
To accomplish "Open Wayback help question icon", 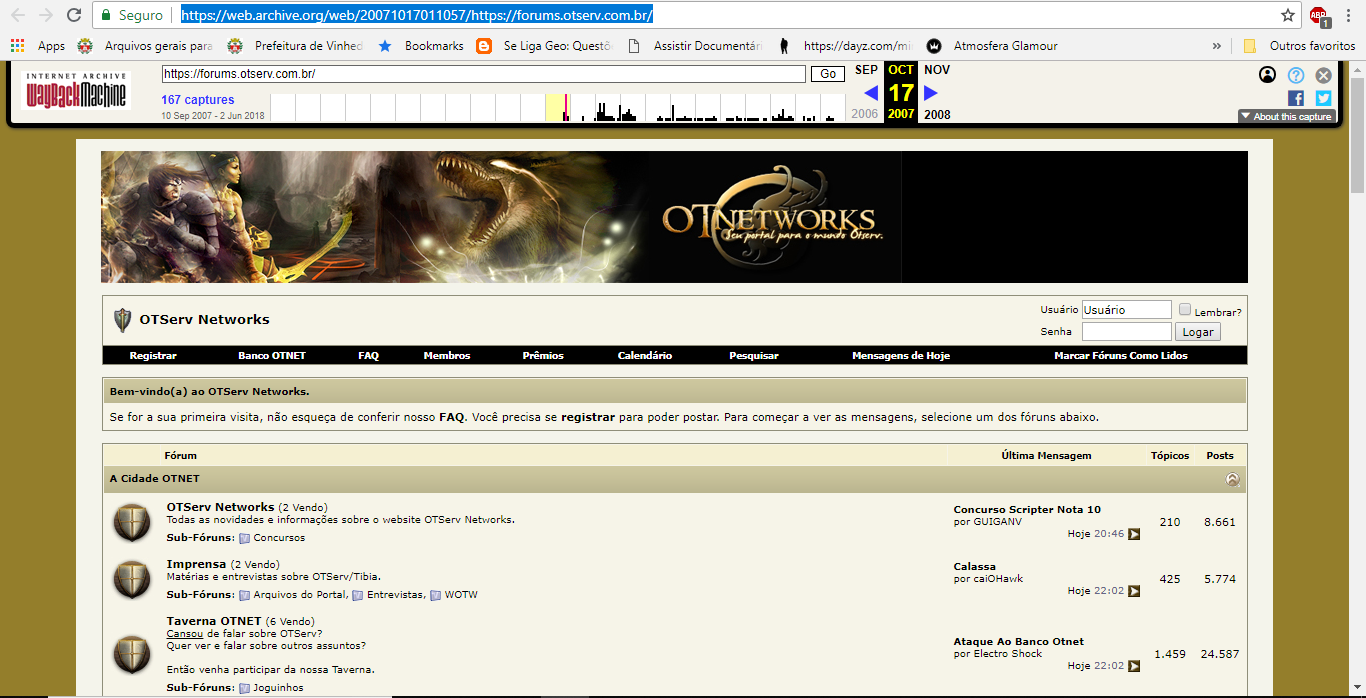I will coord(1296,75).
